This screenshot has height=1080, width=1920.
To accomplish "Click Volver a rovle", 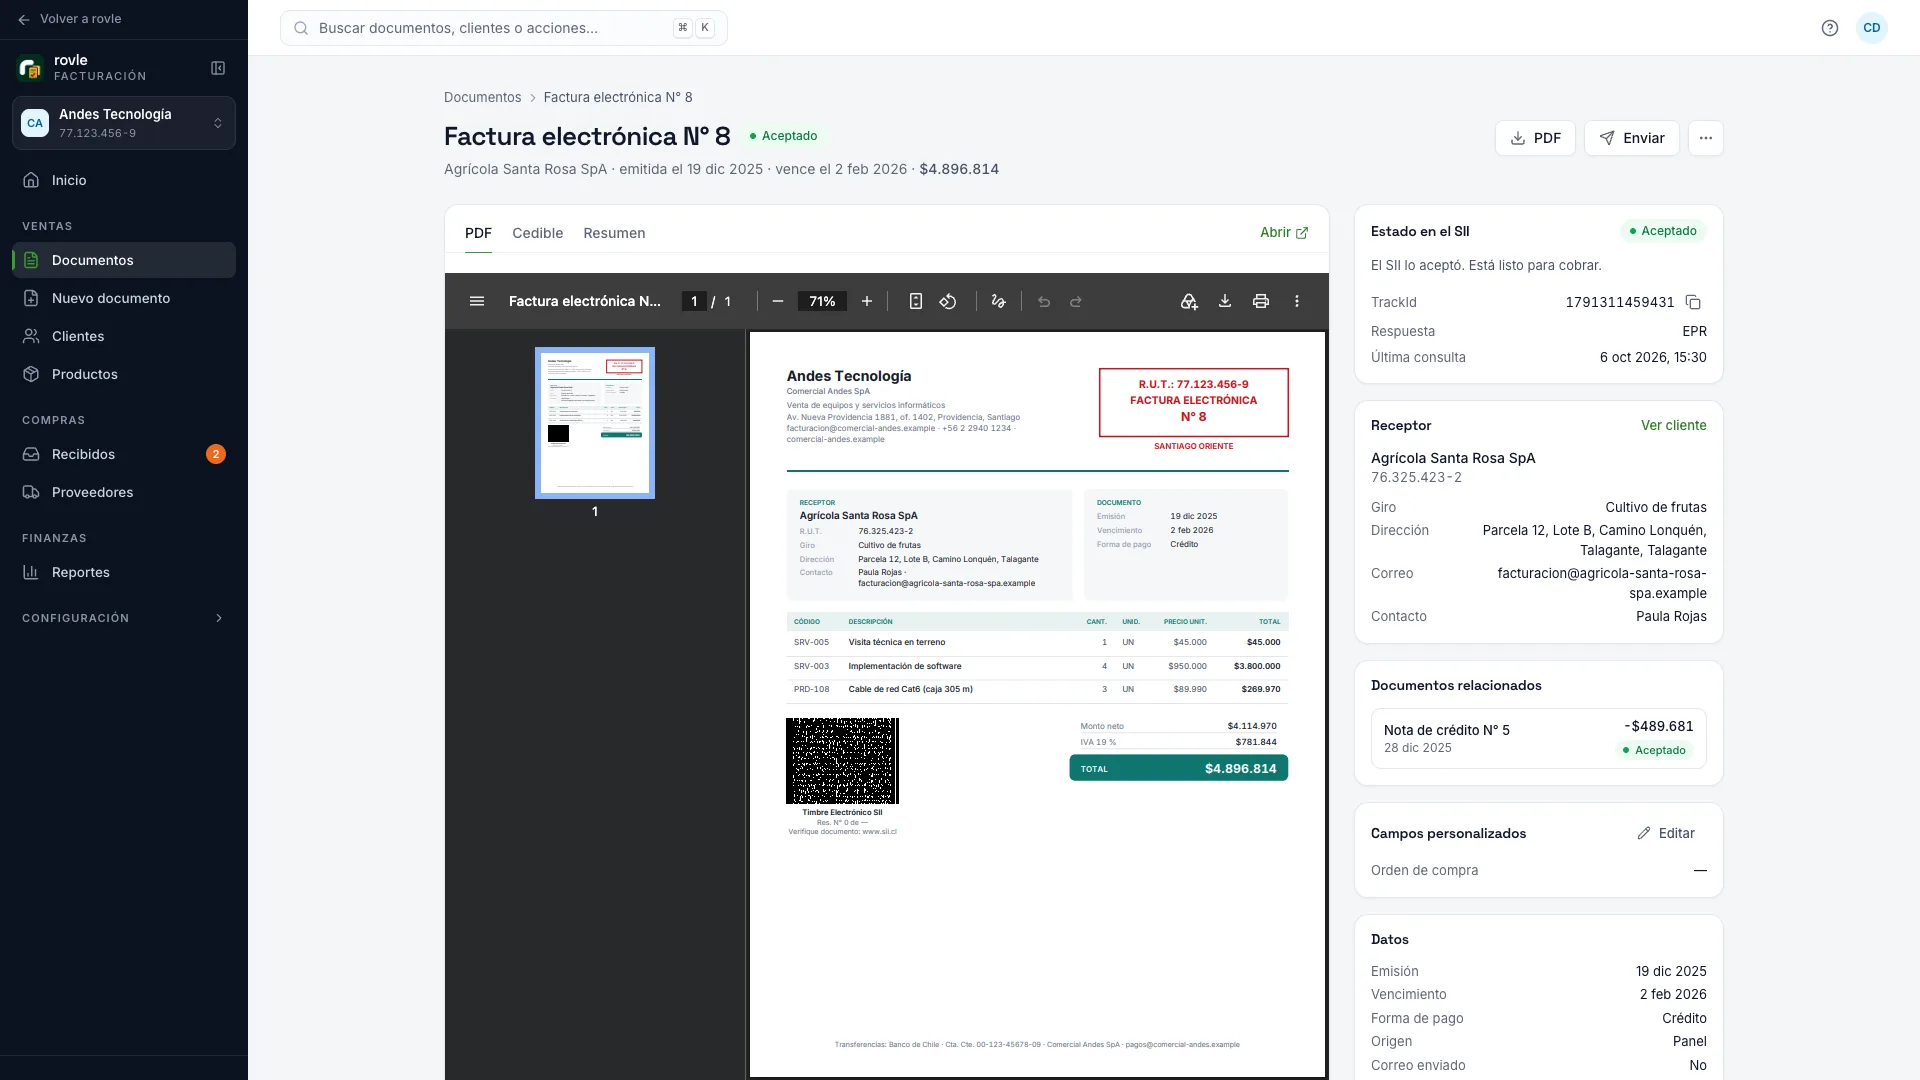I will (x=70, y=19).
